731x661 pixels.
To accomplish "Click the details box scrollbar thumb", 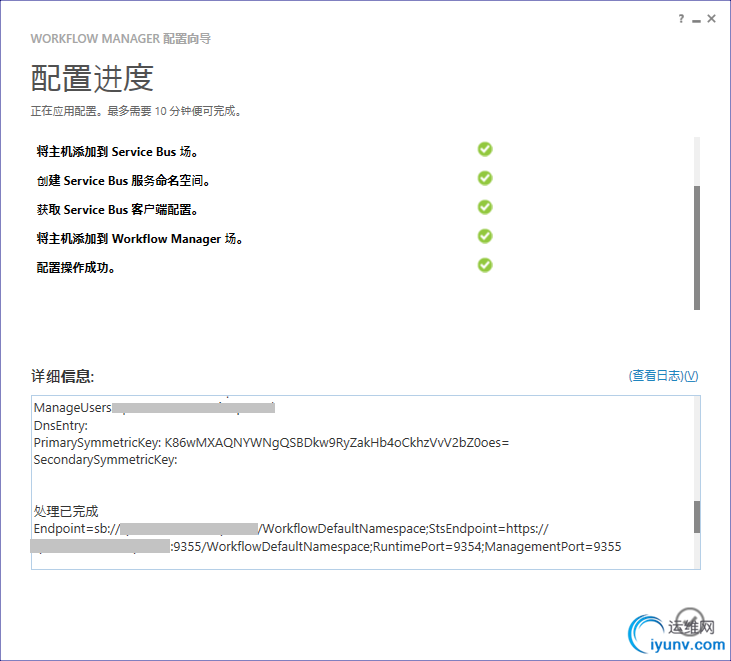I will 697,516.
